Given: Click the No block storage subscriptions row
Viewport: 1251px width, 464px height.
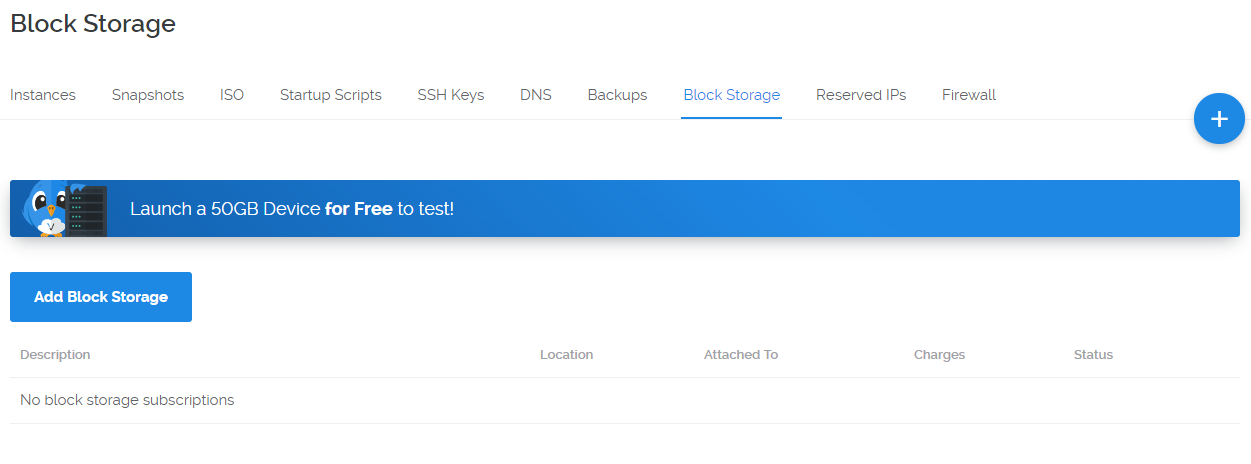Looking at the screenshot, I should pos(625,400).
